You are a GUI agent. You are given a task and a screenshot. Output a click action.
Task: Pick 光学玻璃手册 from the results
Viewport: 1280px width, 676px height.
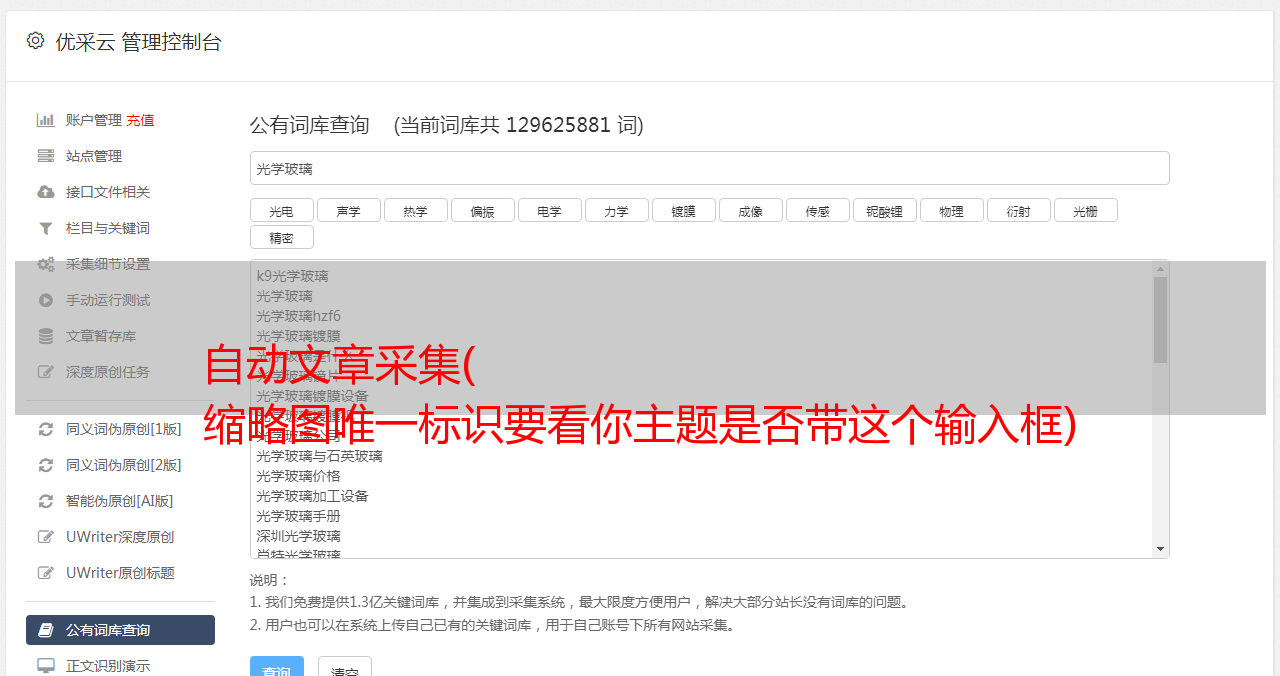(x=701, y=516)
